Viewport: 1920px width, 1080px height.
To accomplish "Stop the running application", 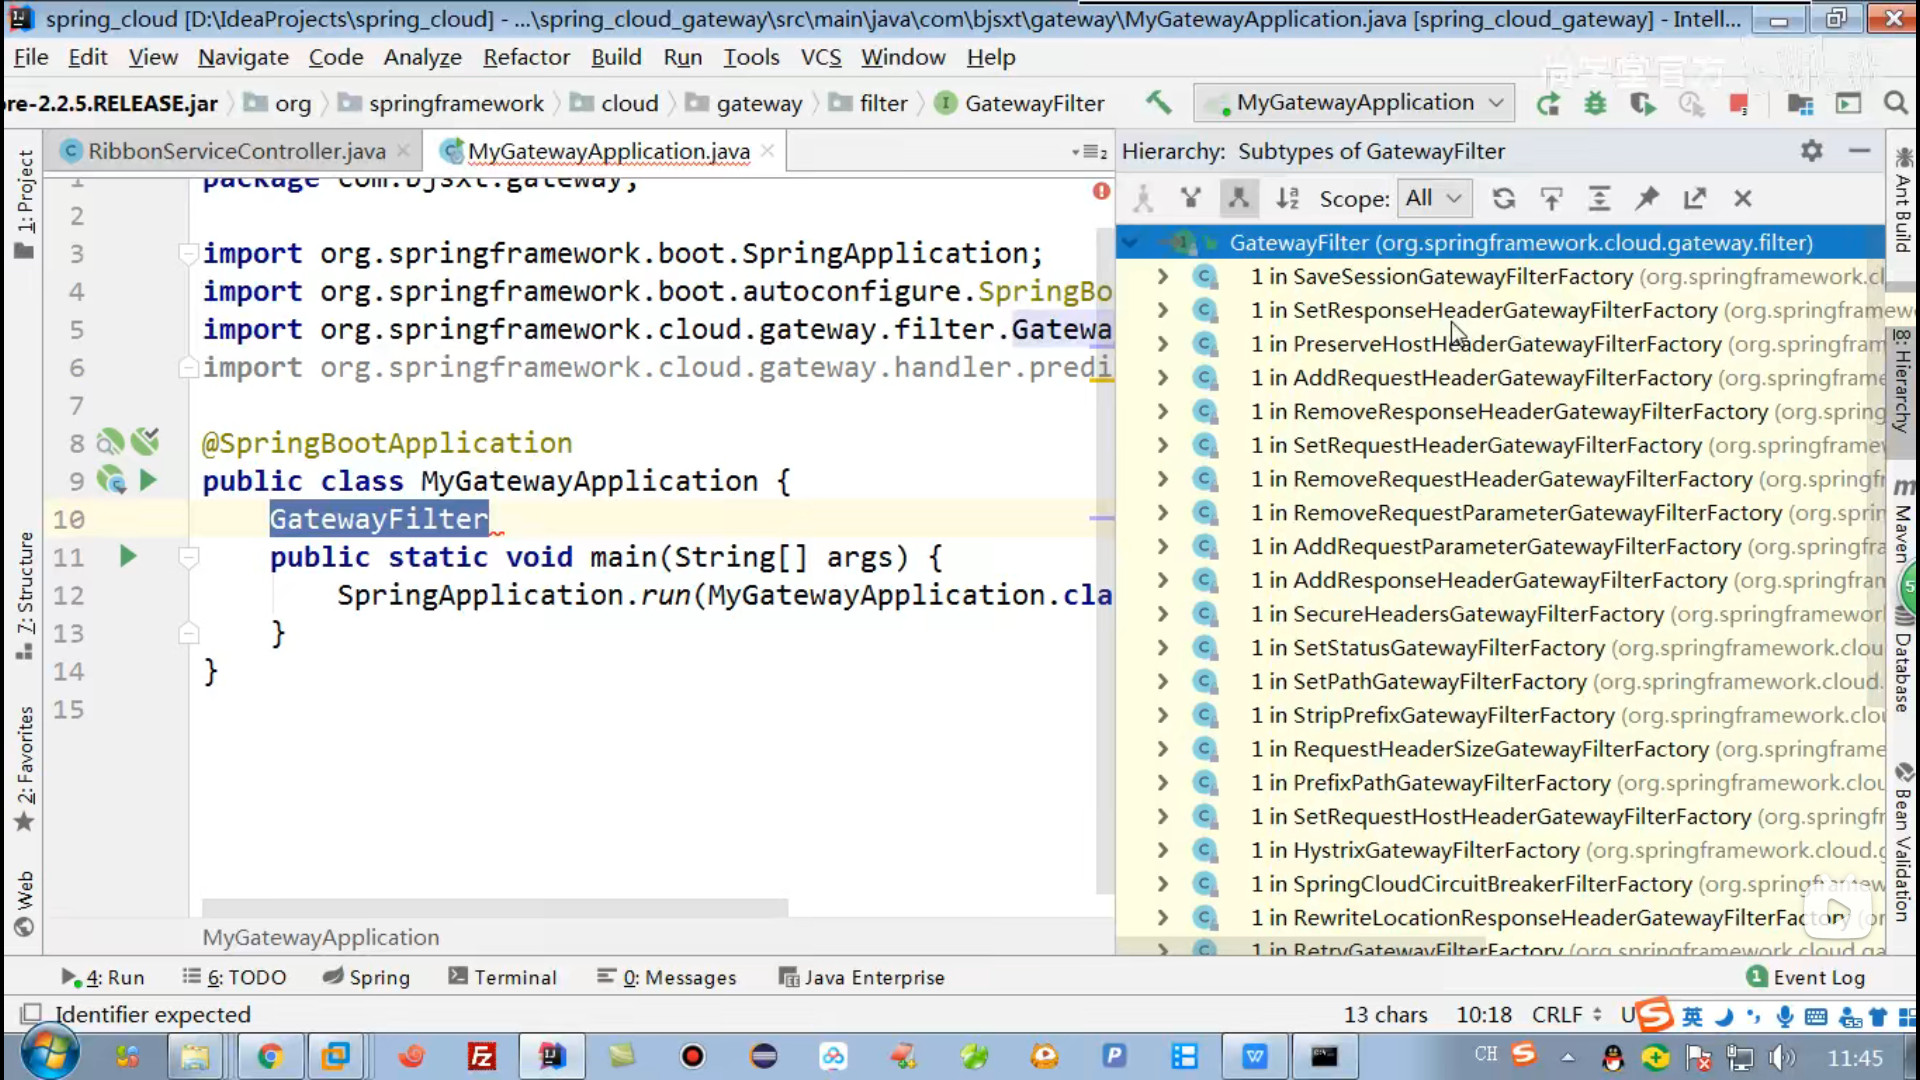I will [1738, 103].
